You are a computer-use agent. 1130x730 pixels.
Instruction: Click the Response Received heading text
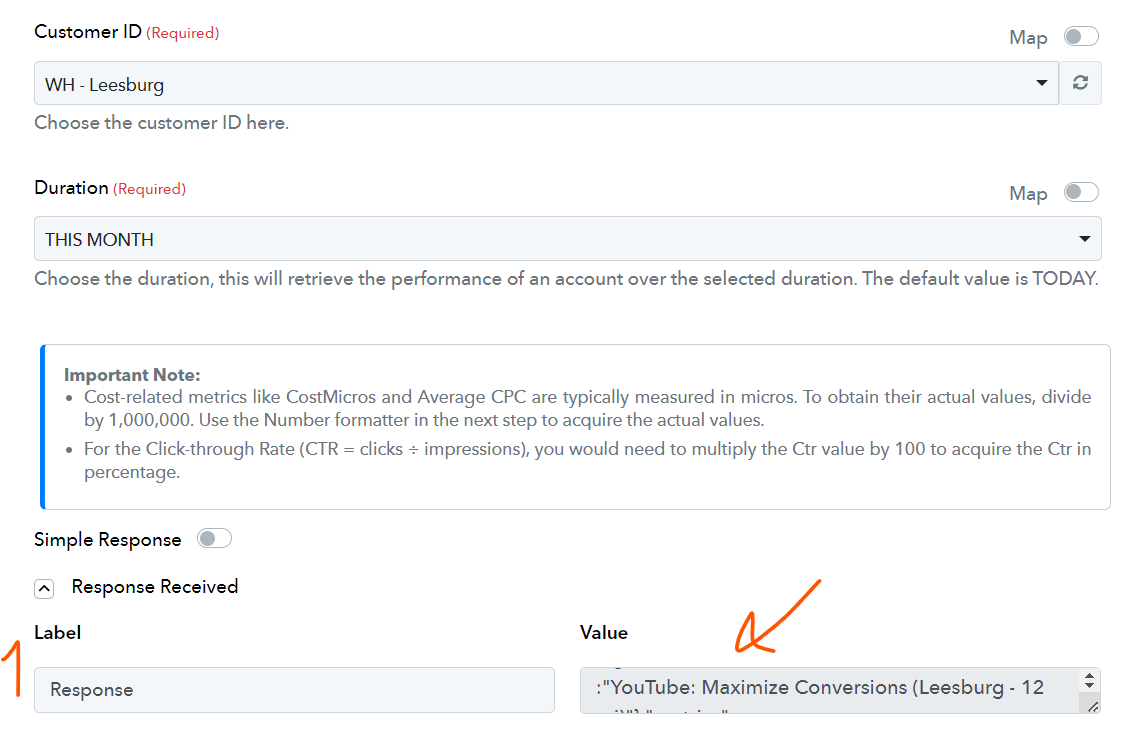pos(154,587)
